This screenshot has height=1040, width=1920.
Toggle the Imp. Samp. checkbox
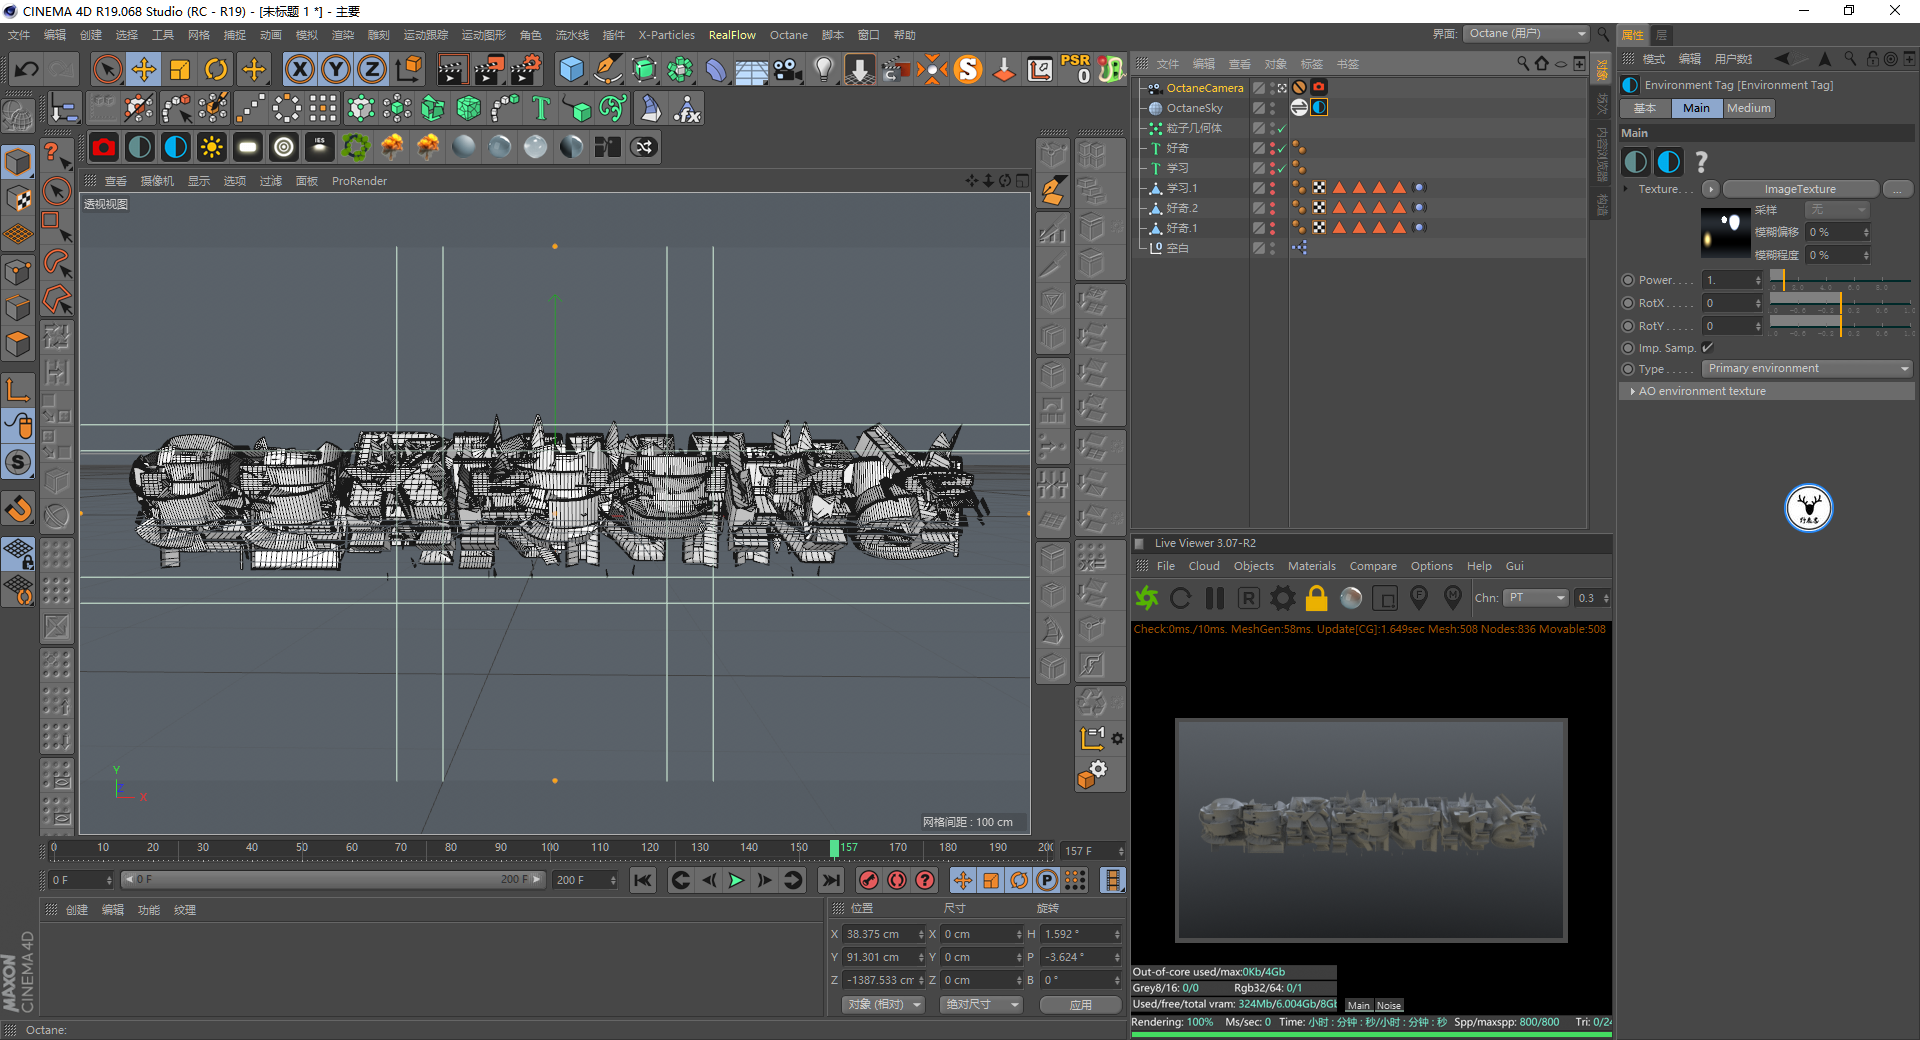[x=1708, y=348]
